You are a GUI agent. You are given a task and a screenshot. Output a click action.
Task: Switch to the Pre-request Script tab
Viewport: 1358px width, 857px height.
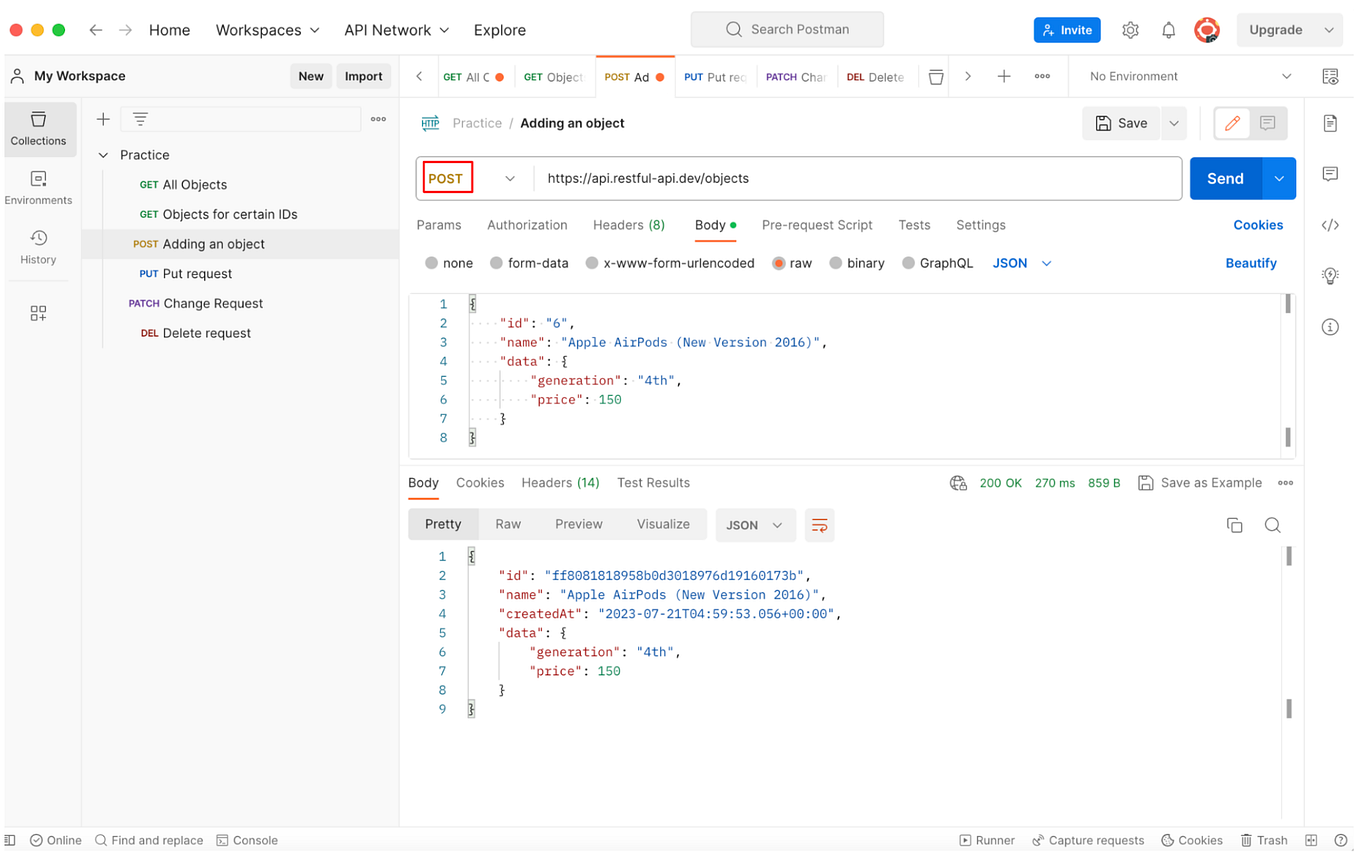pos(817,225)
